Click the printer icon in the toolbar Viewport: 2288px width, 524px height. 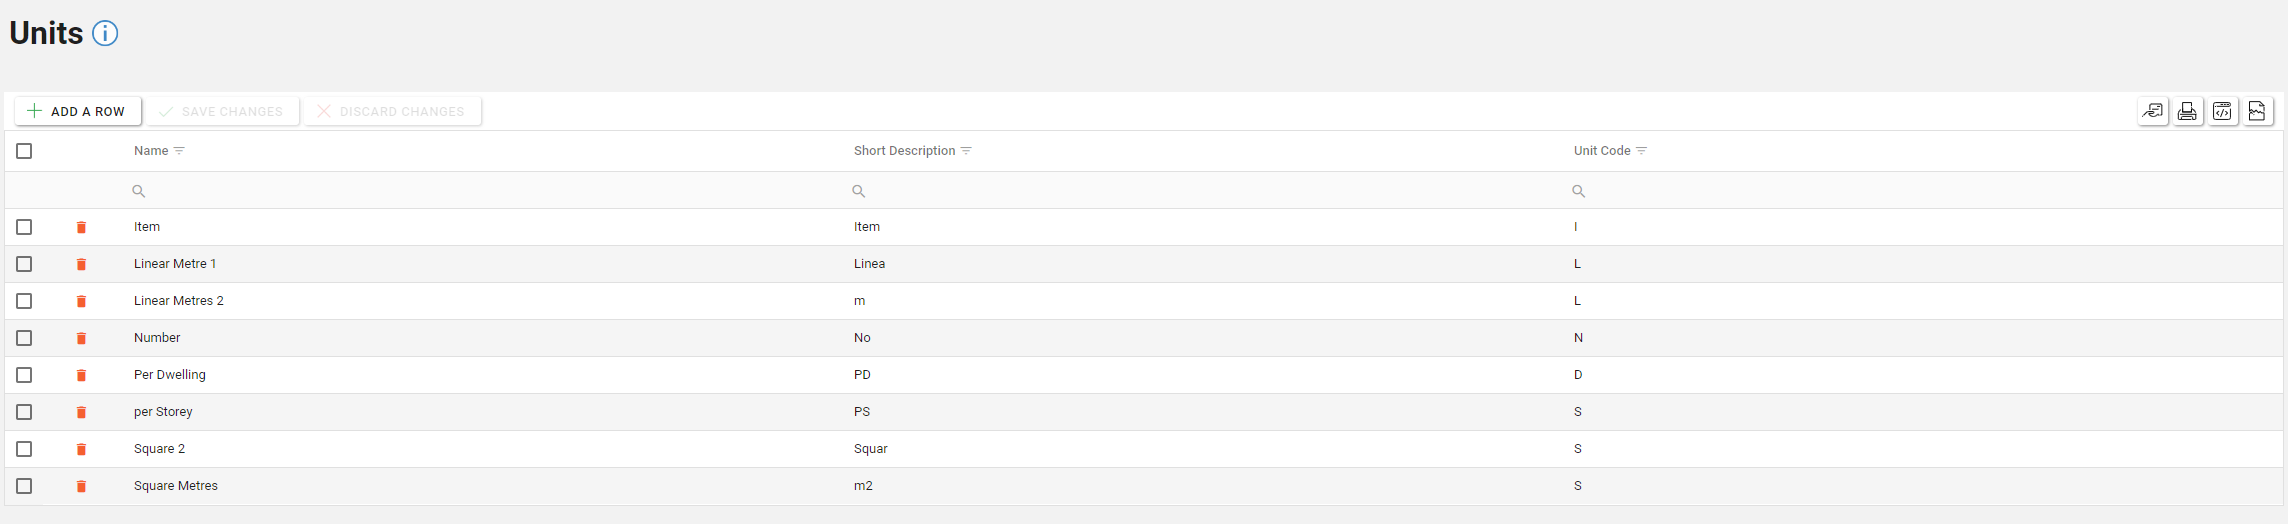(x=2187, y=111)
